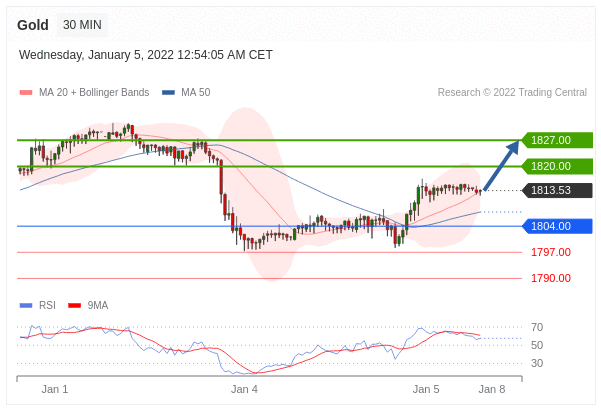This screenshot has width=601, height=413.
Task: Click the MA 20 + Bollinger Bands swatch
Action: (26, 92)
